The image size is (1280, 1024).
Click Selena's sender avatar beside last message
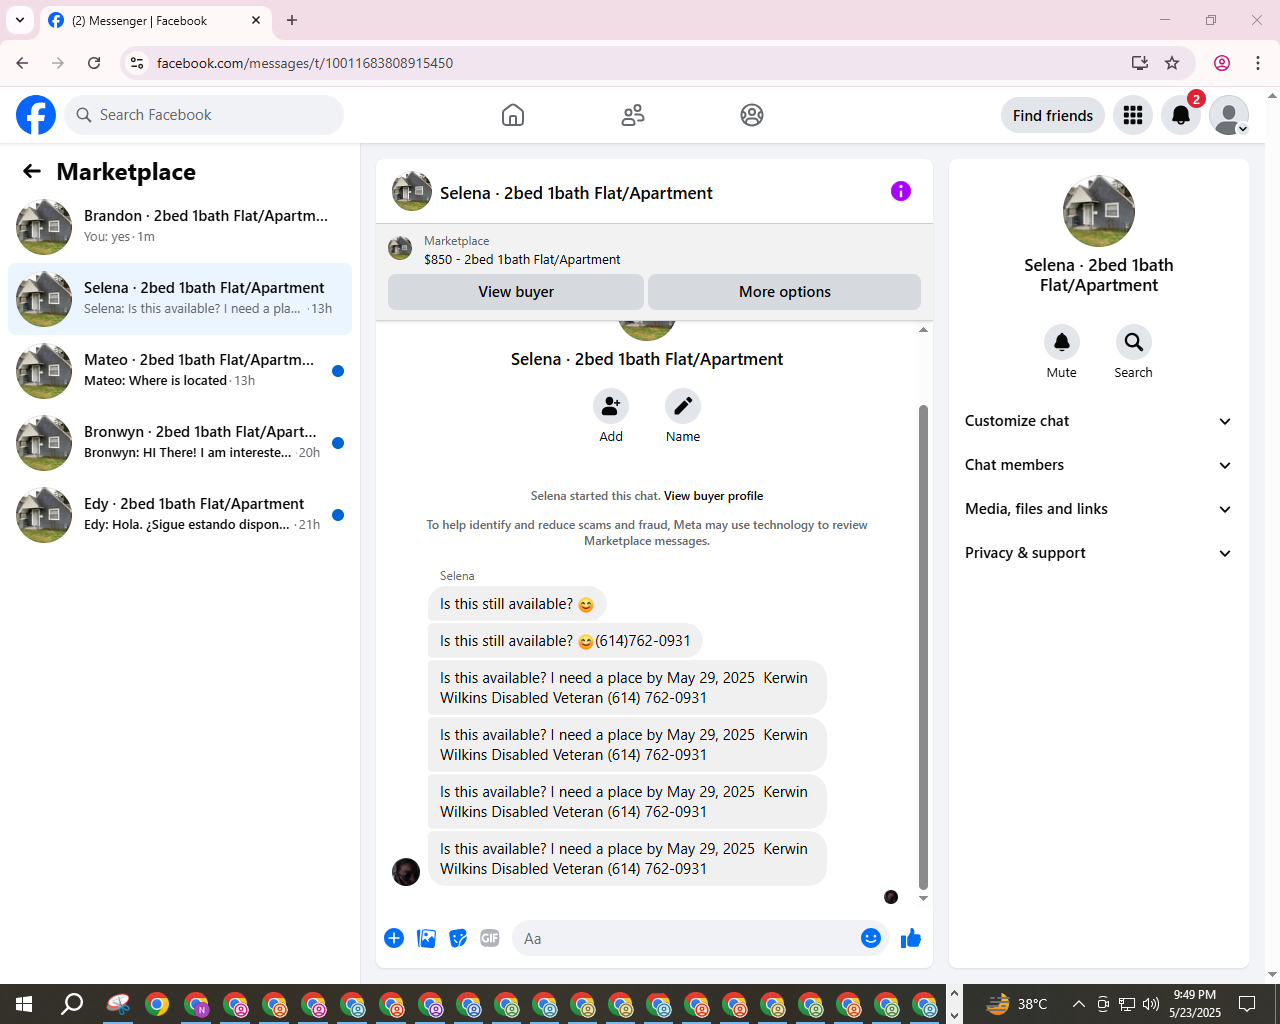point(406,872)
